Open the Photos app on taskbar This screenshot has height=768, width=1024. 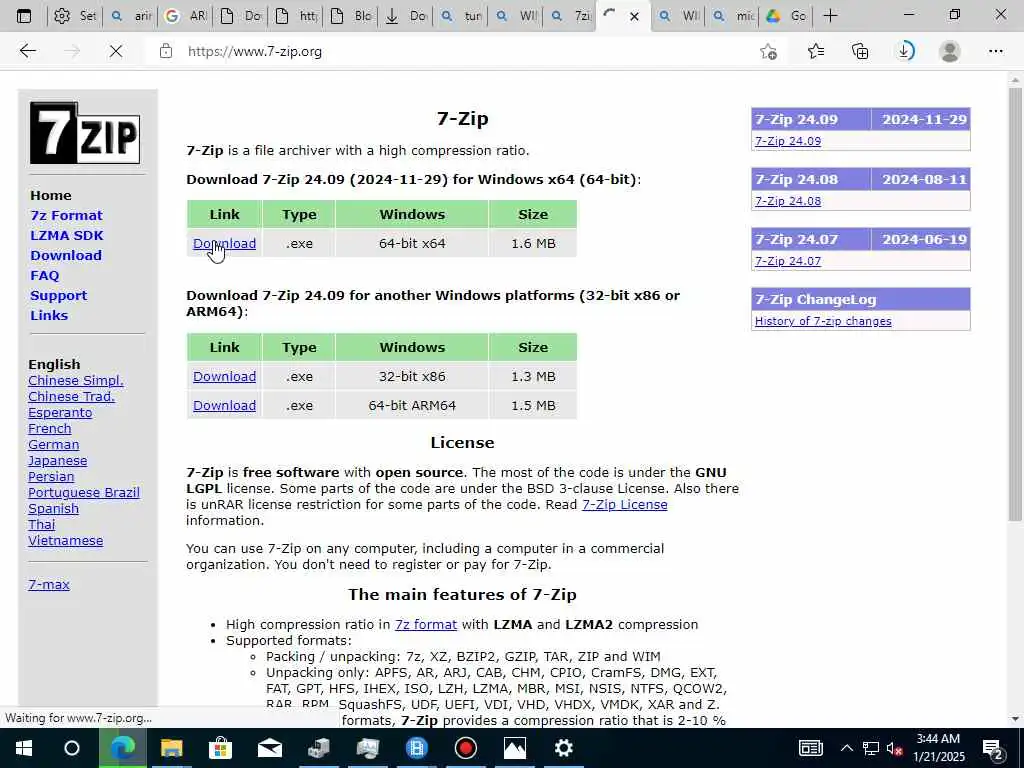click(x=515, y=748)
